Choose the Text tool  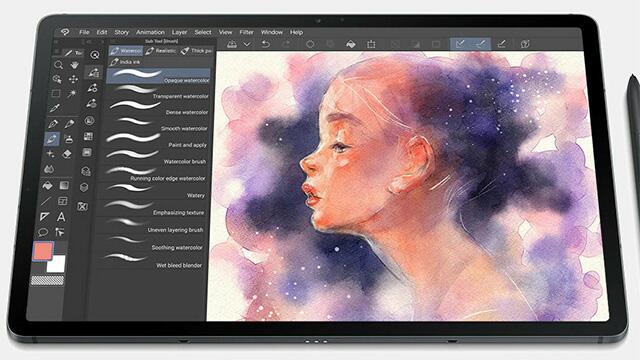61,217
